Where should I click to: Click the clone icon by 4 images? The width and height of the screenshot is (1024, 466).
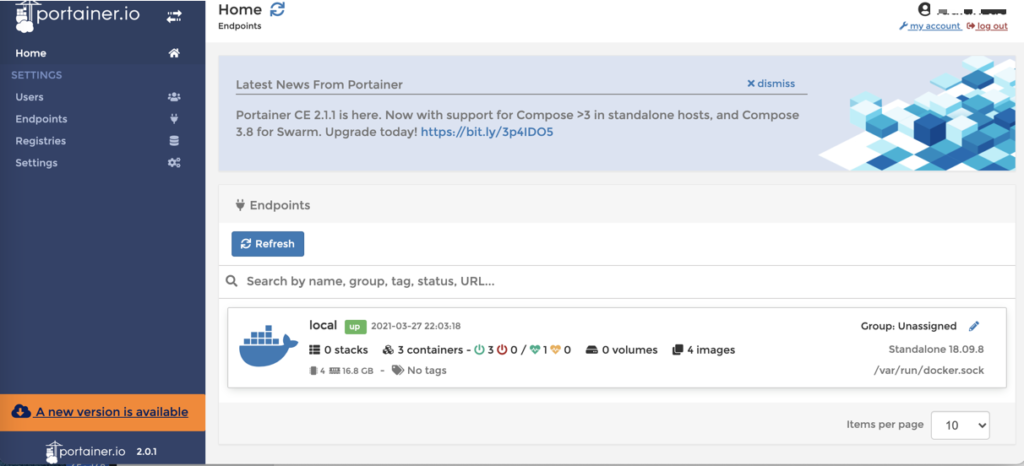point(677,350)
